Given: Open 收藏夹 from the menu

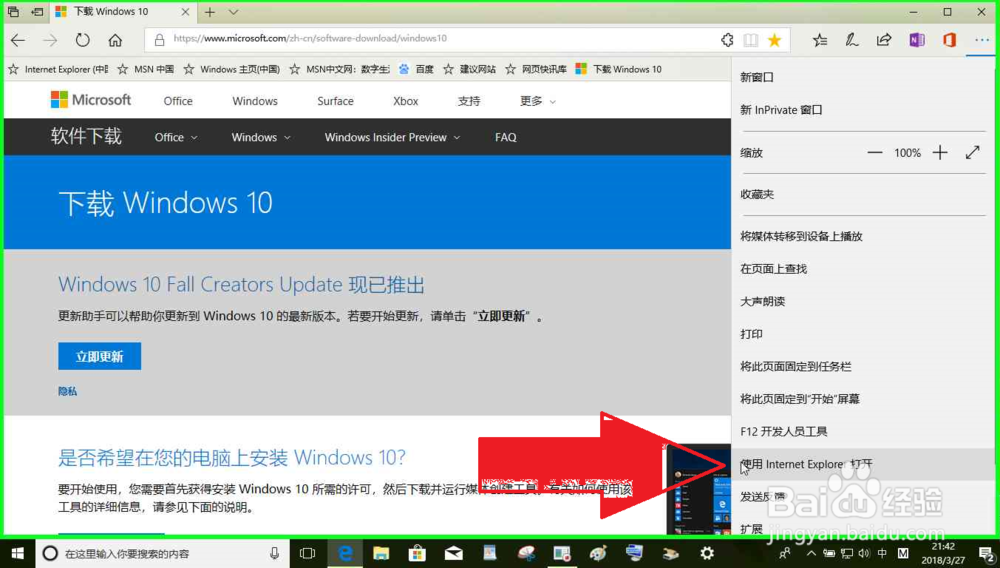Looking at the screenshot, I should (863, 194).
